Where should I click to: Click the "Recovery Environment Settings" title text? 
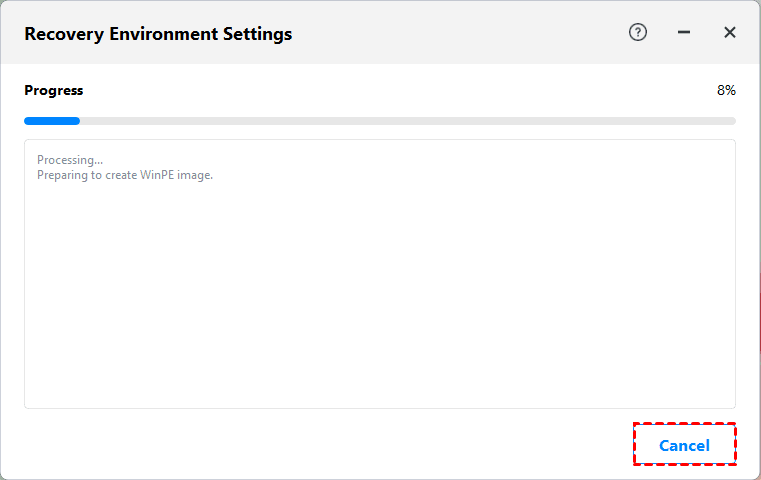pos(158,33)
